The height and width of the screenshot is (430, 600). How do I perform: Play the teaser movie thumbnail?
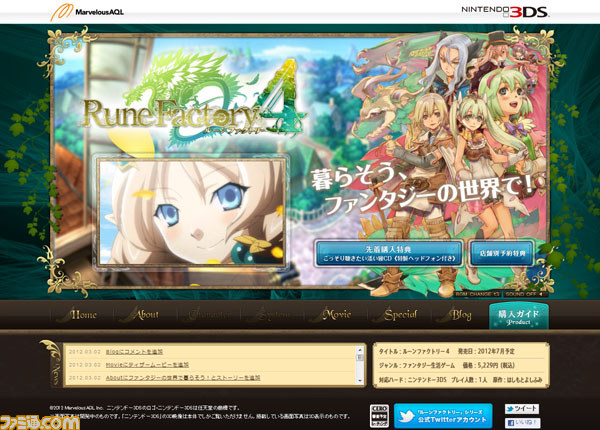tap(192, 212)
